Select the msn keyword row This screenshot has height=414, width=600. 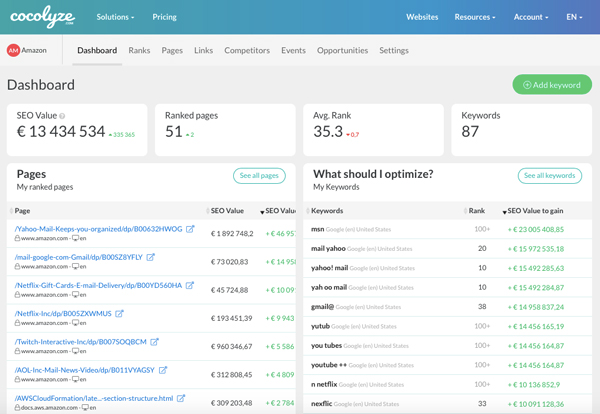click(447, 229)
